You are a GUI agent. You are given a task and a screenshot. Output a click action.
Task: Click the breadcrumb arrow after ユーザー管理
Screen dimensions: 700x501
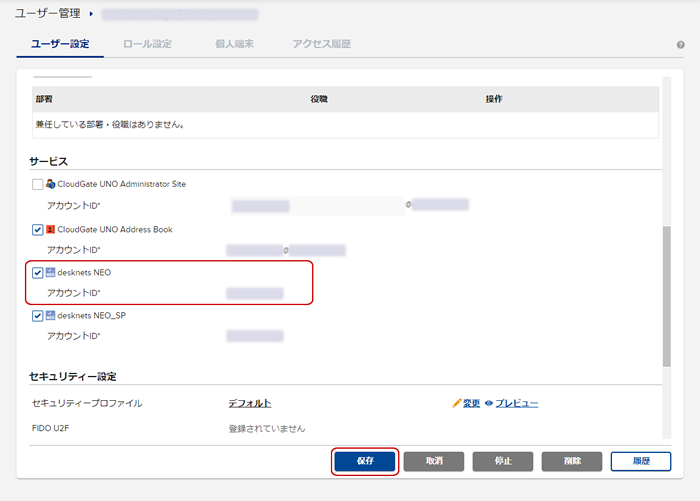click(x=91, y=14)
